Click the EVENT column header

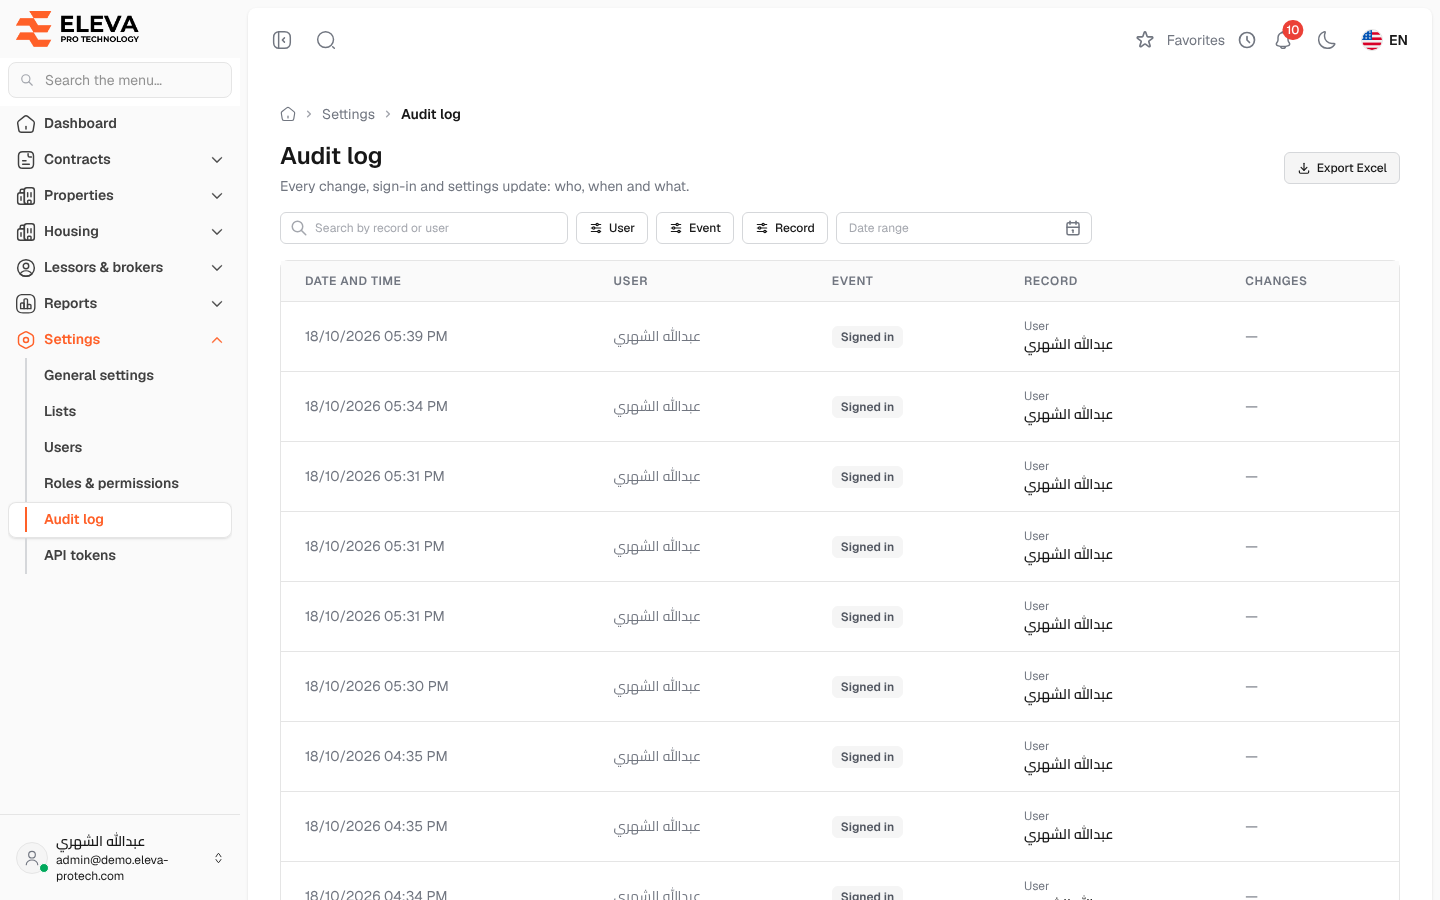pyautogui.click(x=852, y=281)
